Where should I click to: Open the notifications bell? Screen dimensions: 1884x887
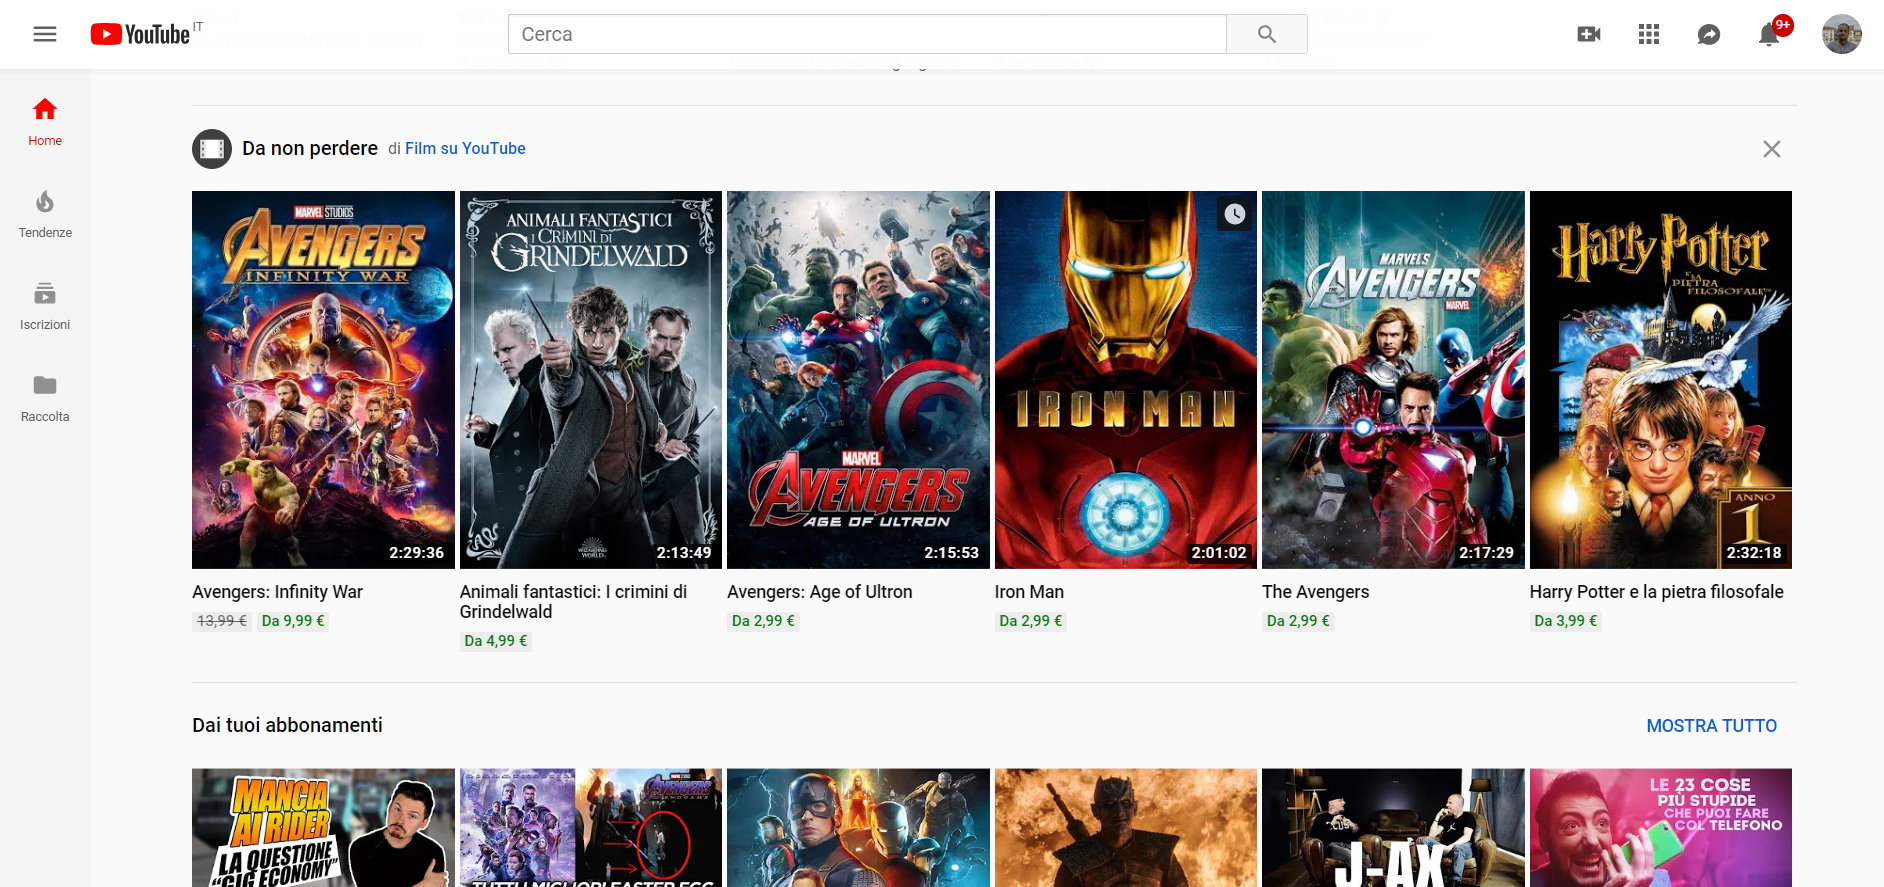[x=1769, y=35]
